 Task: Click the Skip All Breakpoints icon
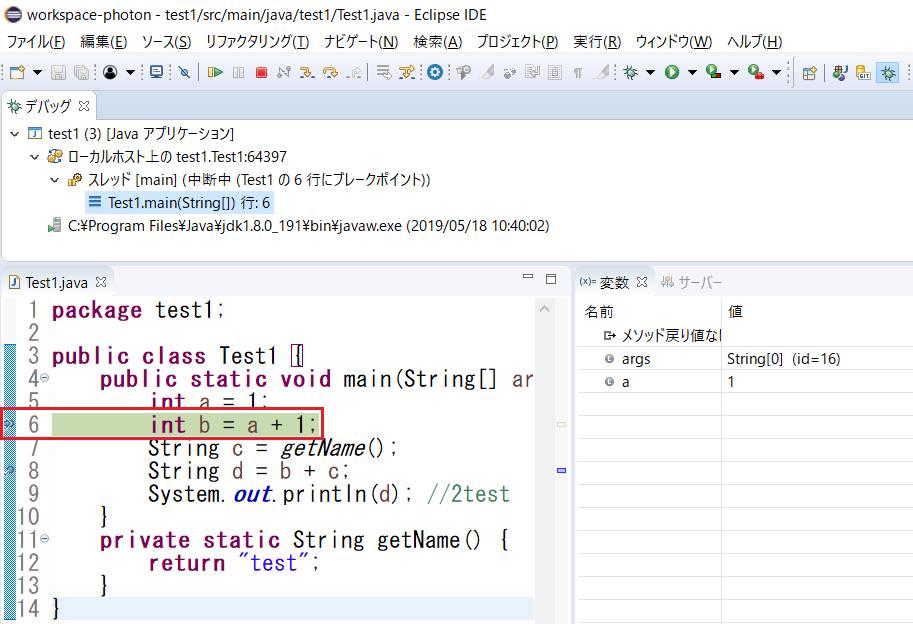pyautogui.click(x=184, y=72)
